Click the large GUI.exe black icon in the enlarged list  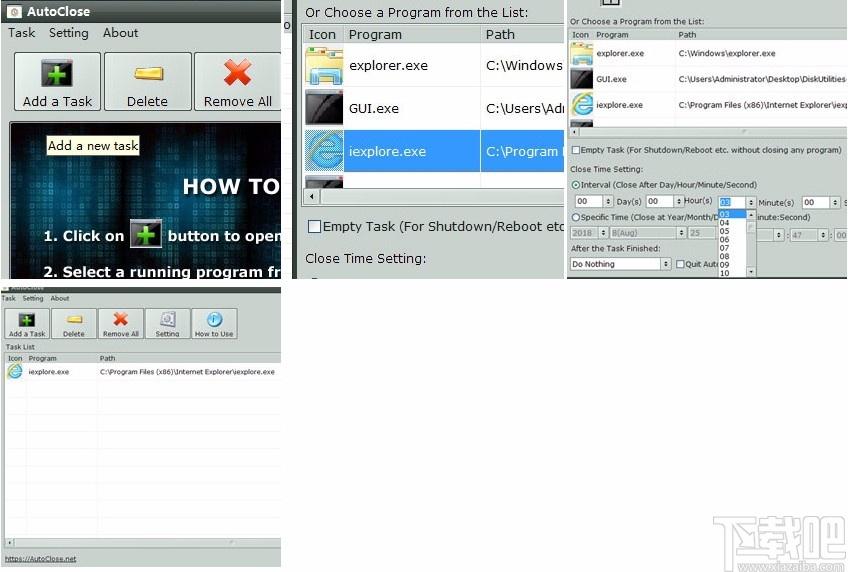tap(323, 108)
